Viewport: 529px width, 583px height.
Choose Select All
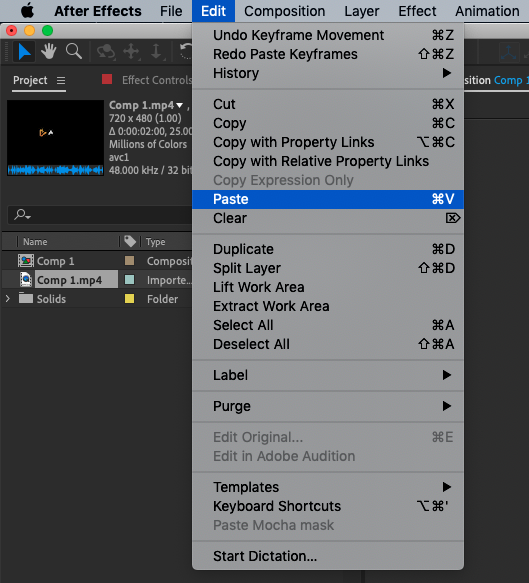(328, 325)
